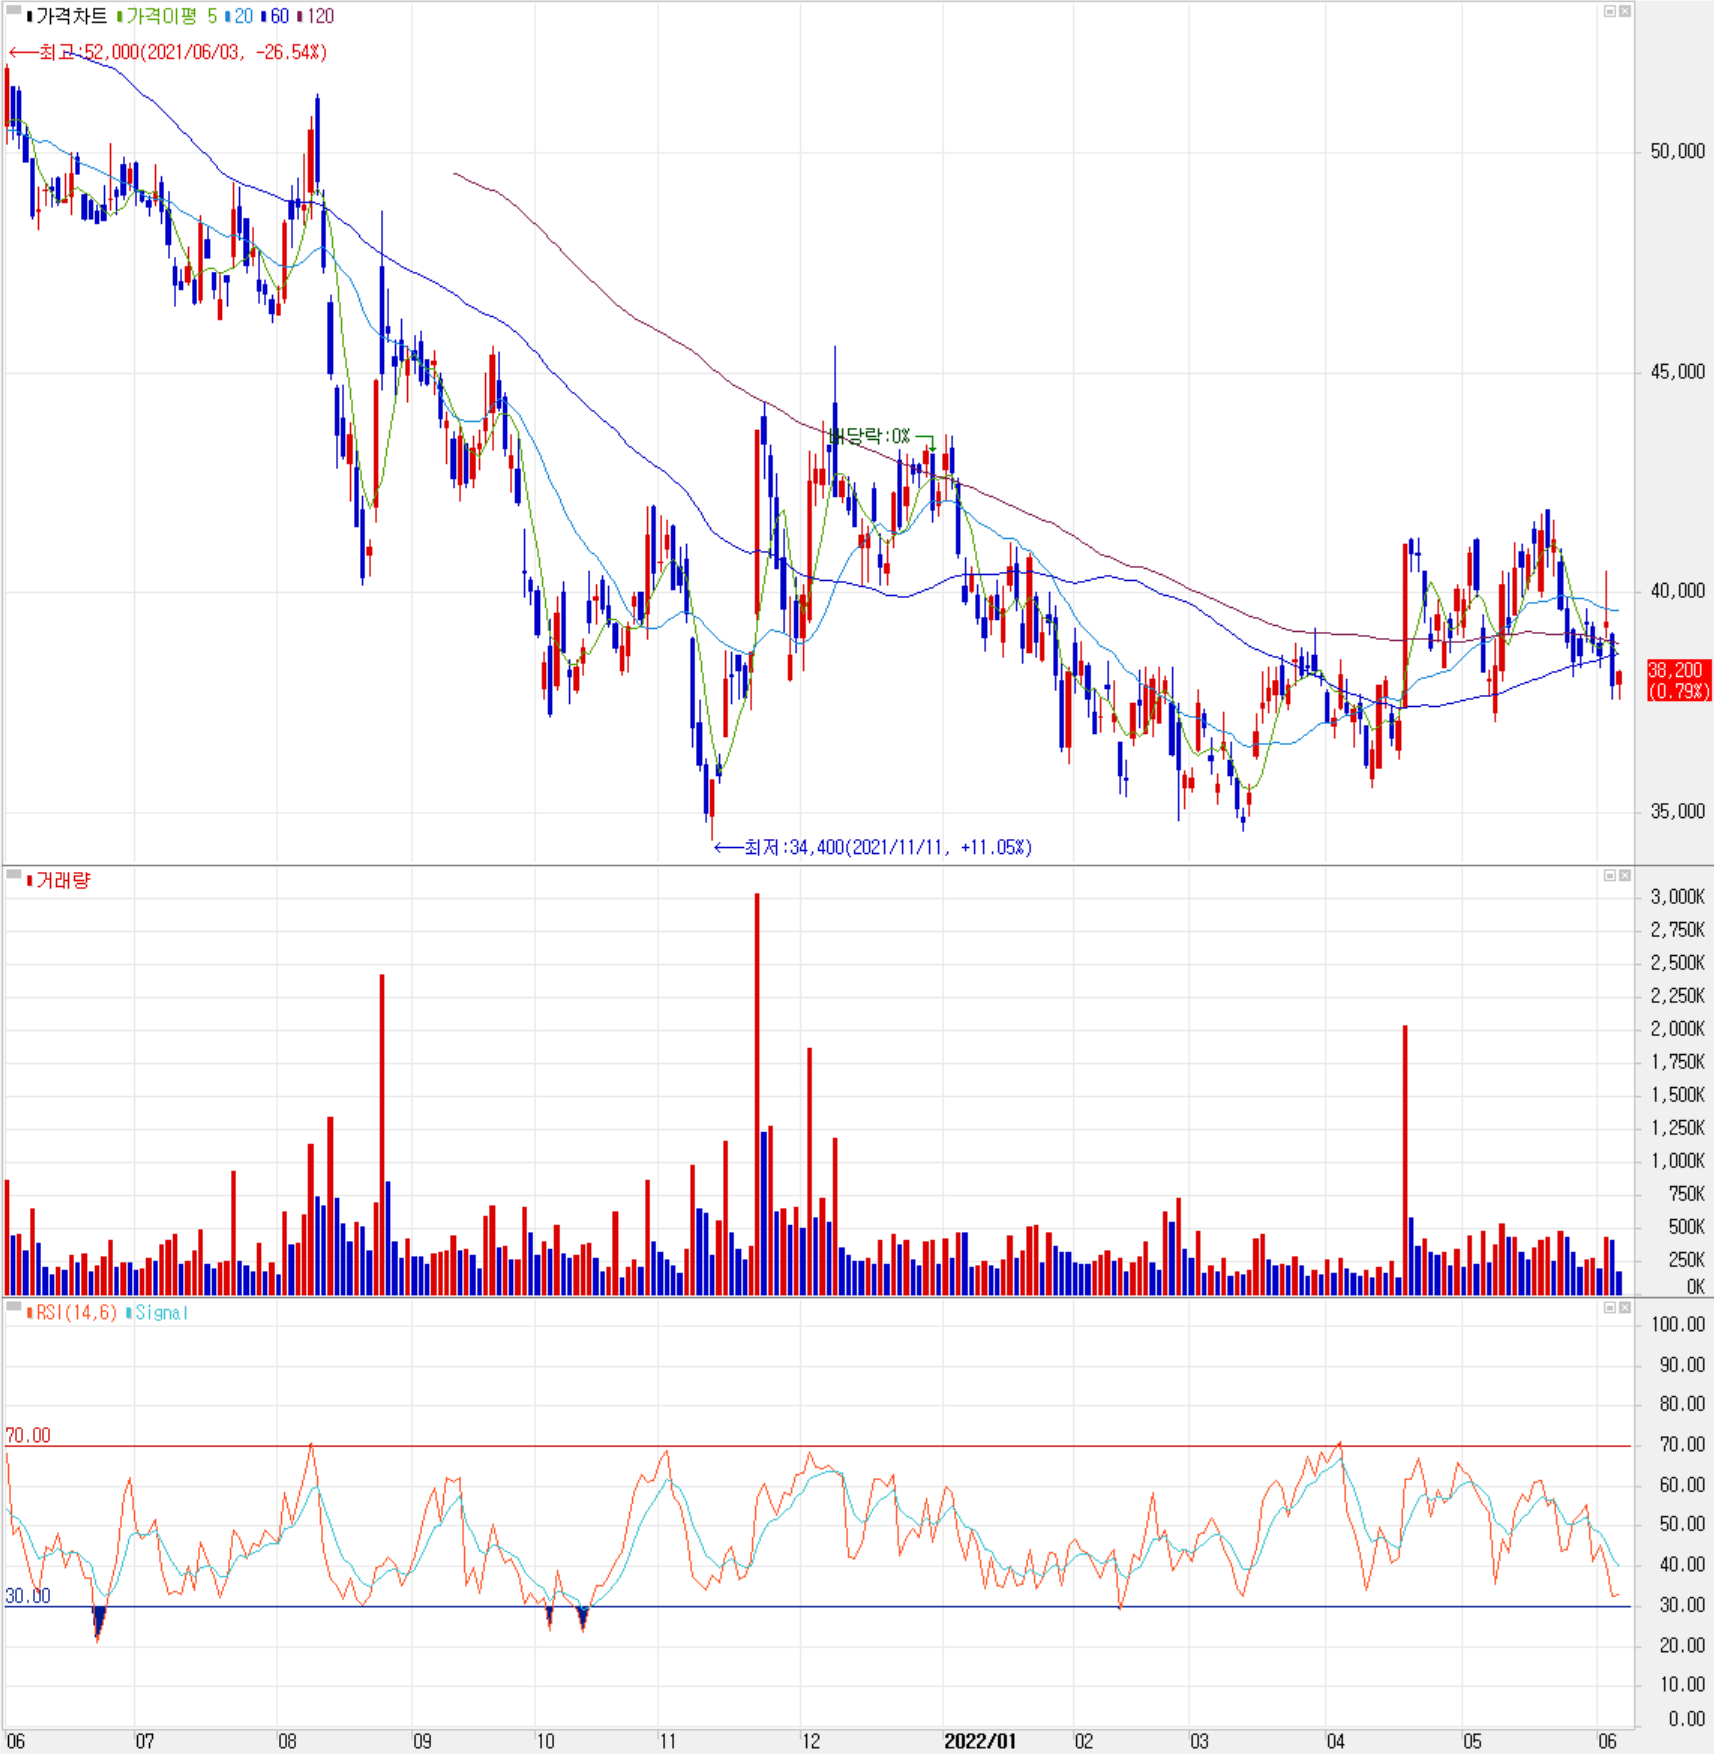Click the 최저:34,400 low price annotation
Image resolution: width=1714 pixels, height=1754 pixels.
873,847
